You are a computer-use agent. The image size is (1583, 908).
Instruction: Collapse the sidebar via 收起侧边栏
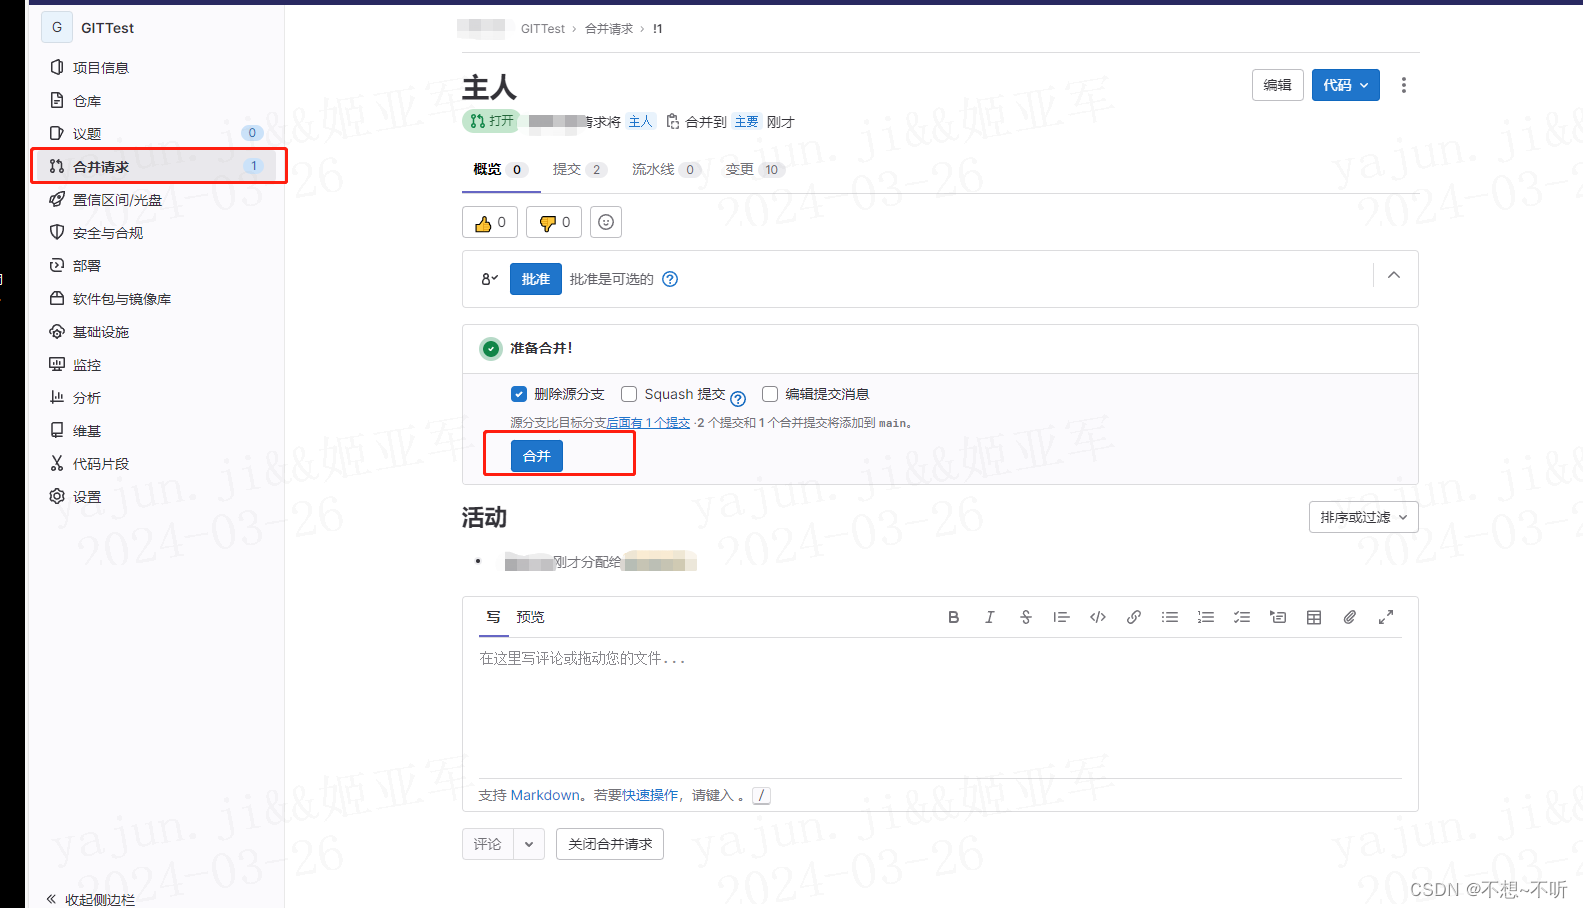pyautogui.click(x=90, y=899)
